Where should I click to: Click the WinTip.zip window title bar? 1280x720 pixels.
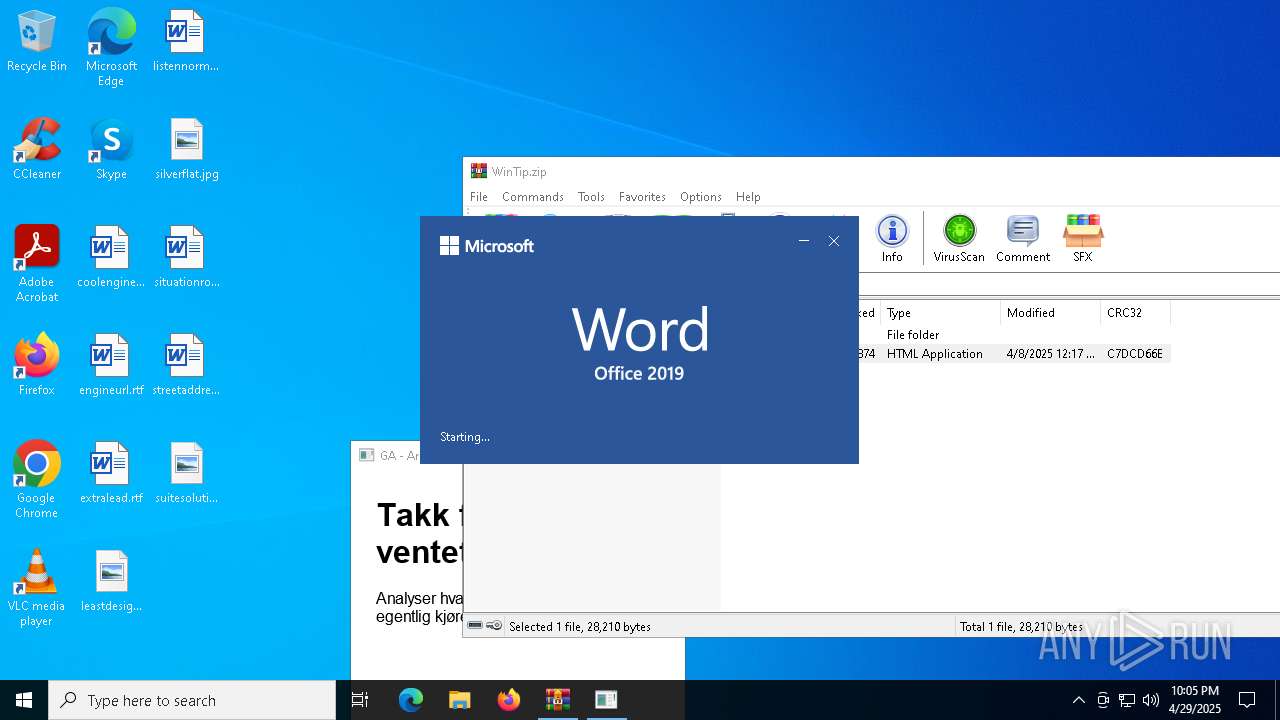coord(870,171)
